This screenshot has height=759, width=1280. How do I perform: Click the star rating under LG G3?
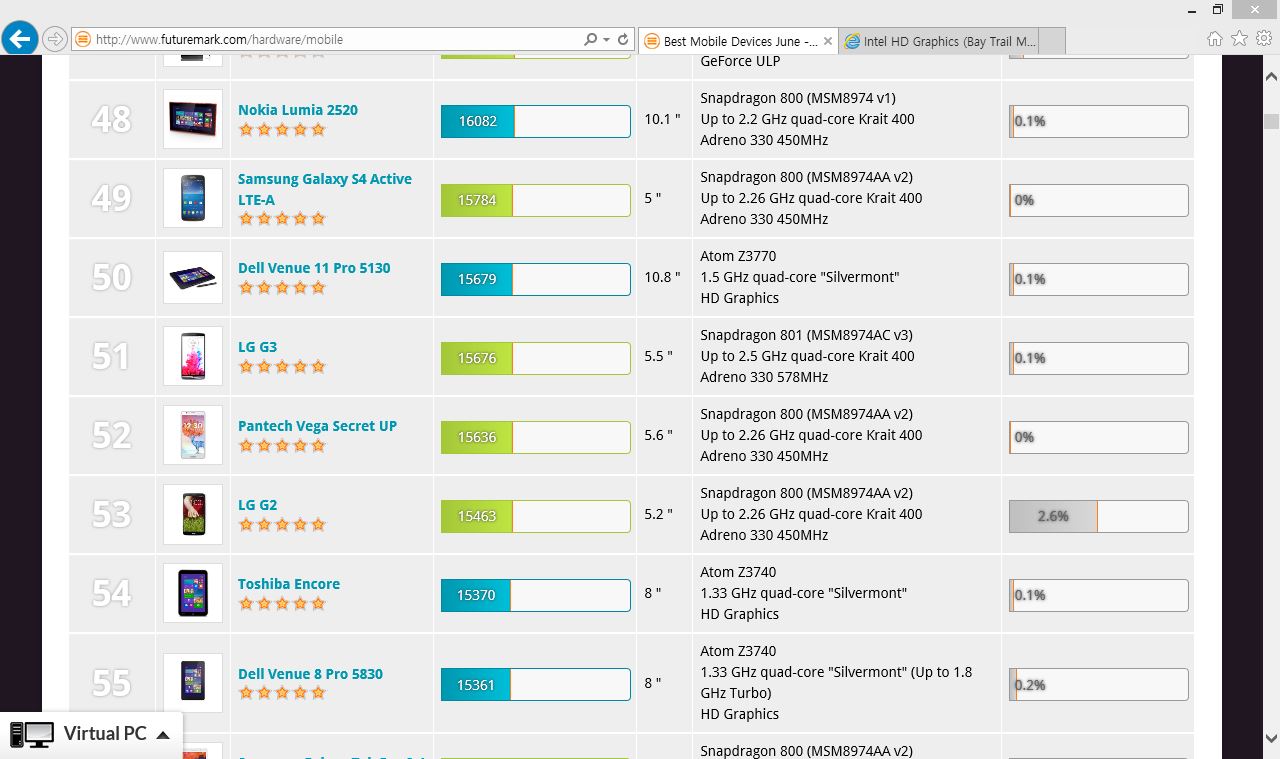282,367
